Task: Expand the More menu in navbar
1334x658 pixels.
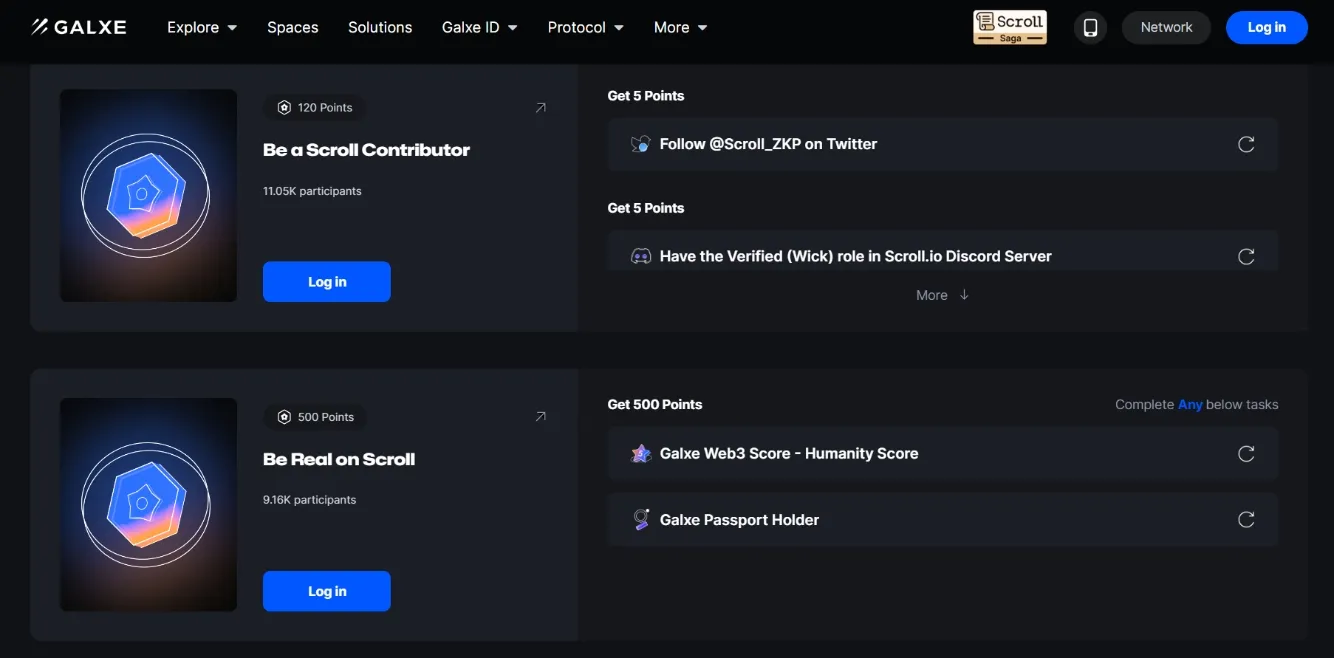Action: tap(680, 28)
